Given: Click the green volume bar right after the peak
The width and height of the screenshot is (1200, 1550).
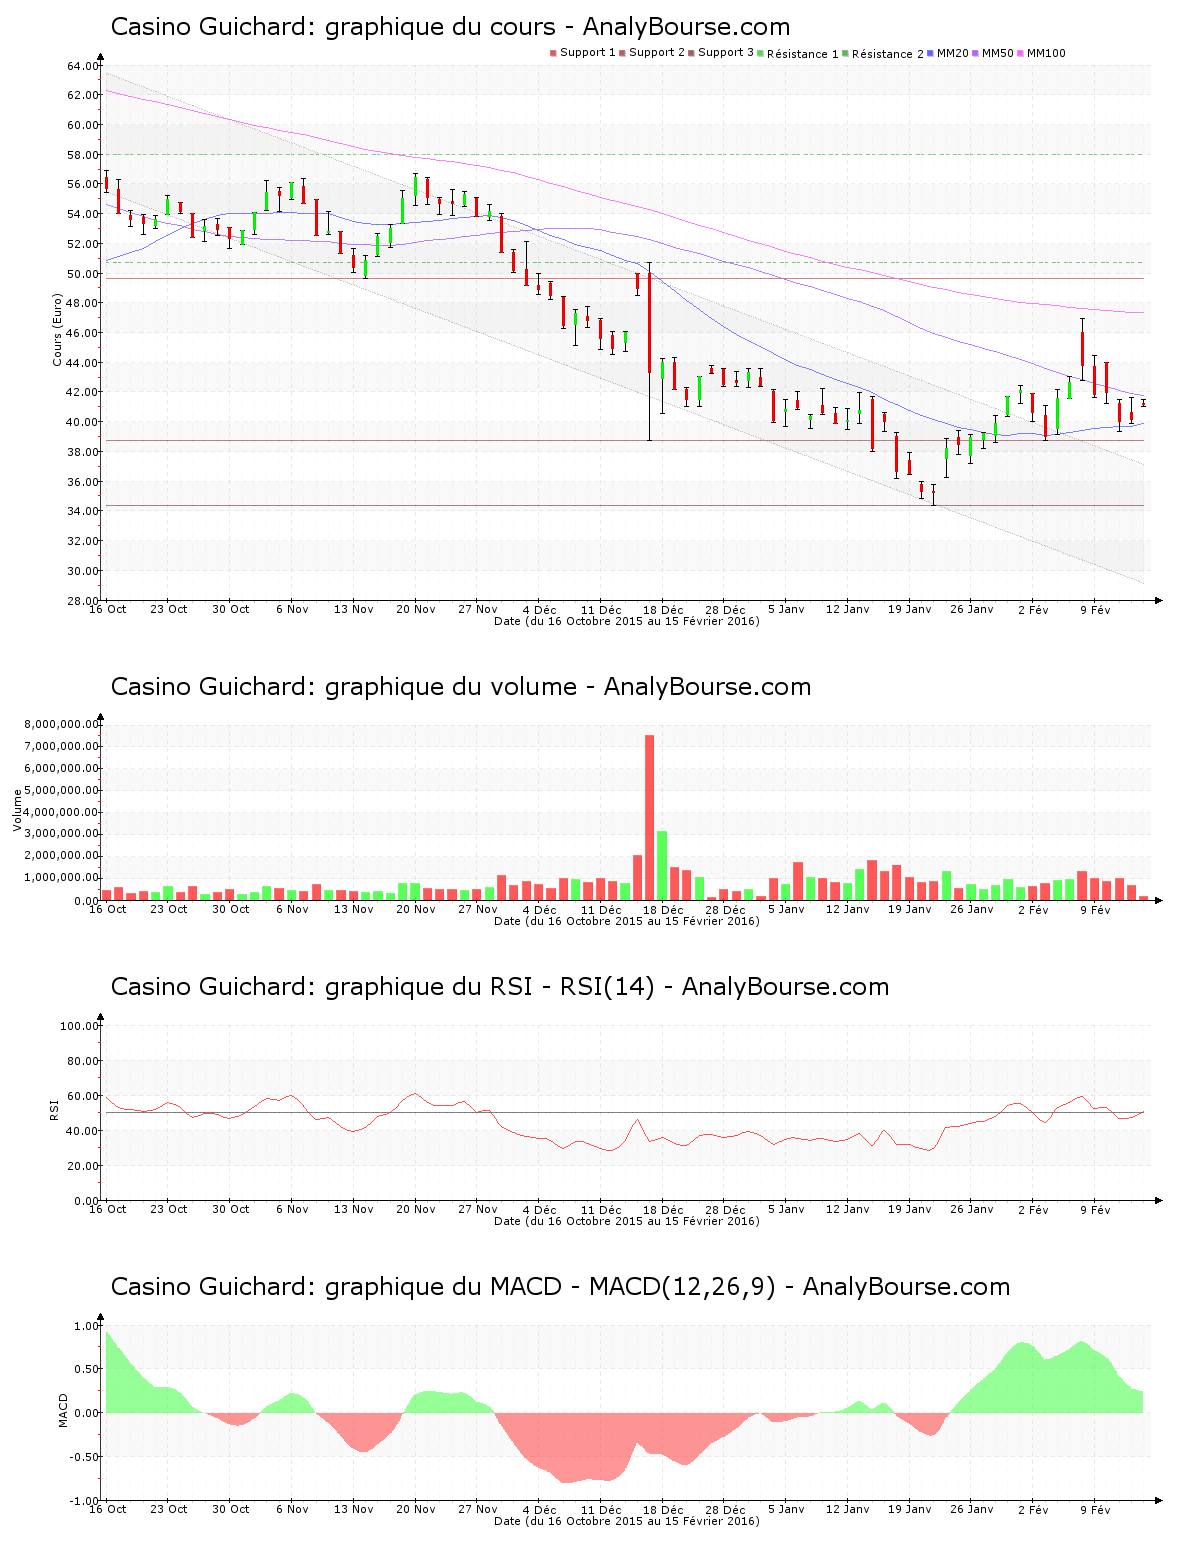Looking at the screenshot, I should pos(662,865).
